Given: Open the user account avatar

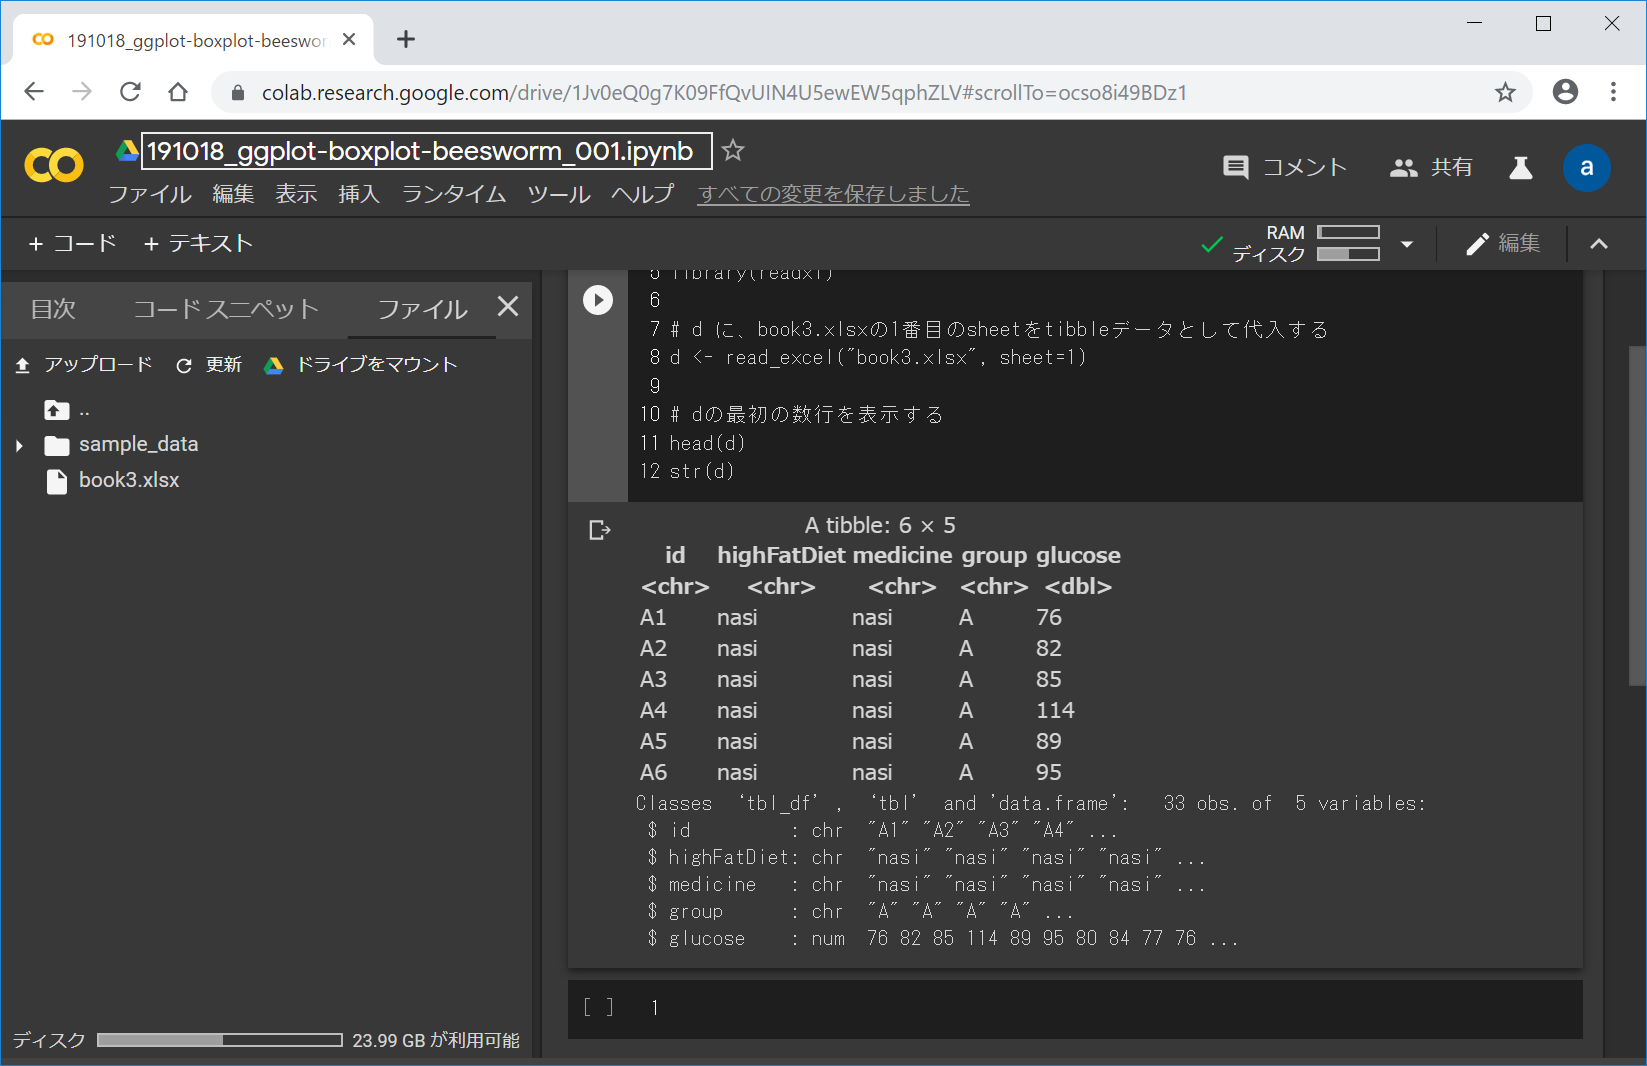Looking at the screenshot, I should [x=1585, y=167].
